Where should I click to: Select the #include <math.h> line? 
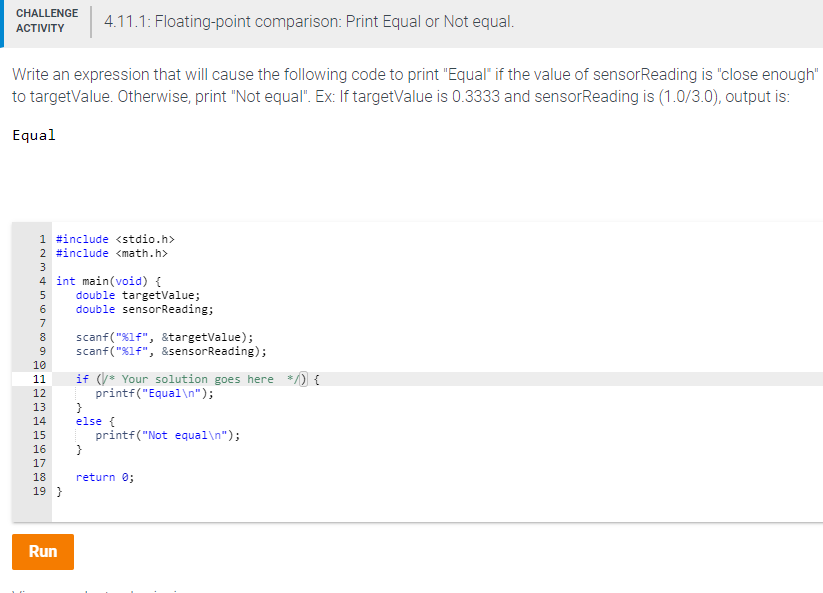tap(112, 252)
